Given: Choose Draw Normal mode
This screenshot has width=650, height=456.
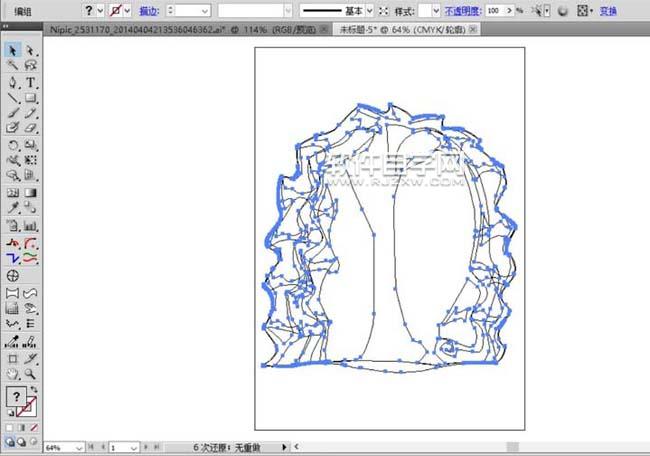Looking at the screenshot, I should click(10, 442).
